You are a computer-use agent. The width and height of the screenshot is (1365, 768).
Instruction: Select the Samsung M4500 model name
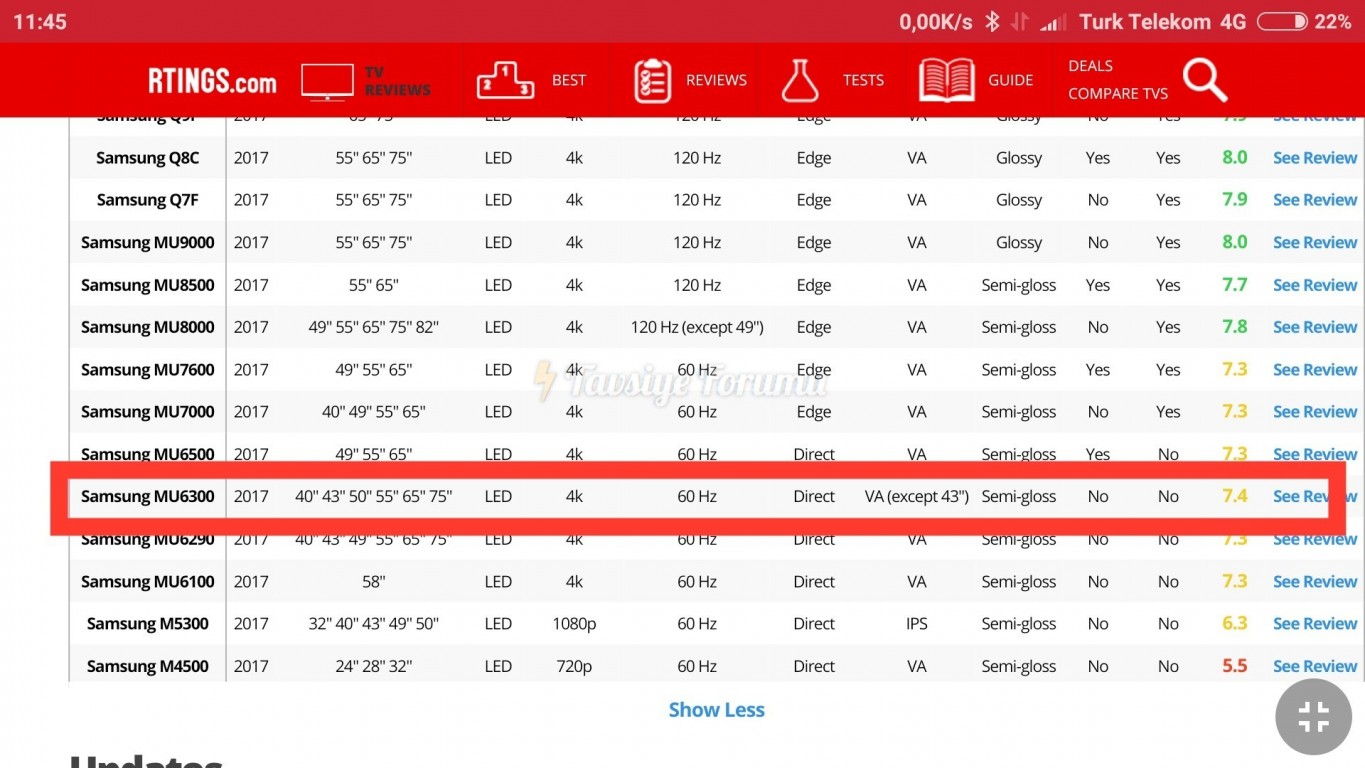tap(148, 667)
